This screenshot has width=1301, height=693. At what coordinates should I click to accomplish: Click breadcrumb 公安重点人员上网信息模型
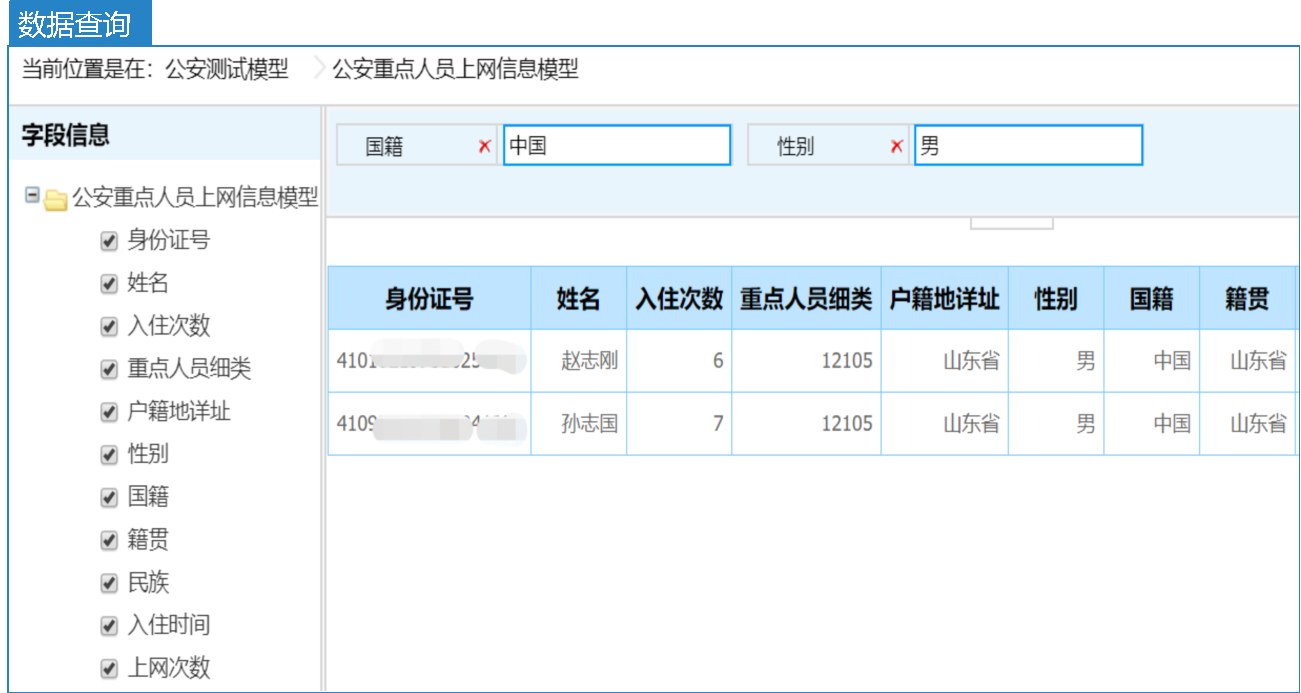coord(455,70)
